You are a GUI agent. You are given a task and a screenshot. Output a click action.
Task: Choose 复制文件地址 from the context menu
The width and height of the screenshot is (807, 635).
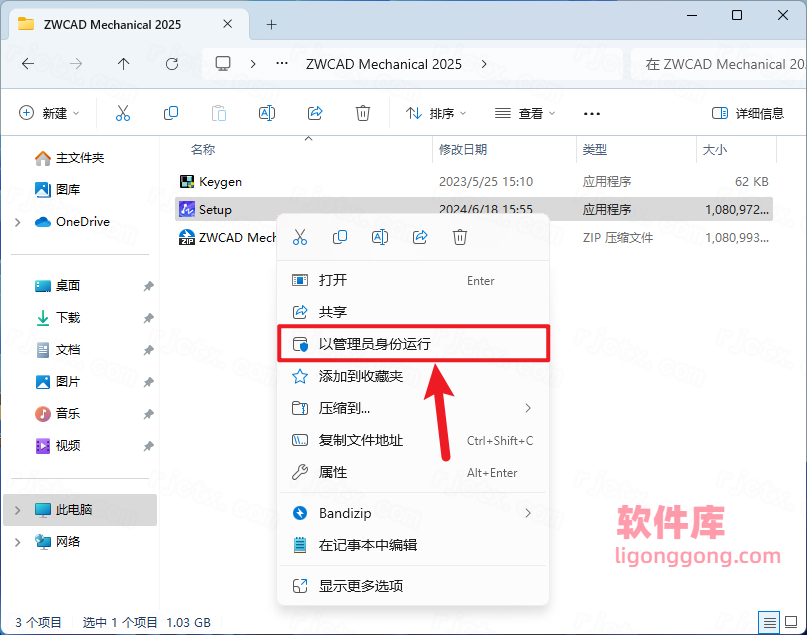(x=413, y=440)
